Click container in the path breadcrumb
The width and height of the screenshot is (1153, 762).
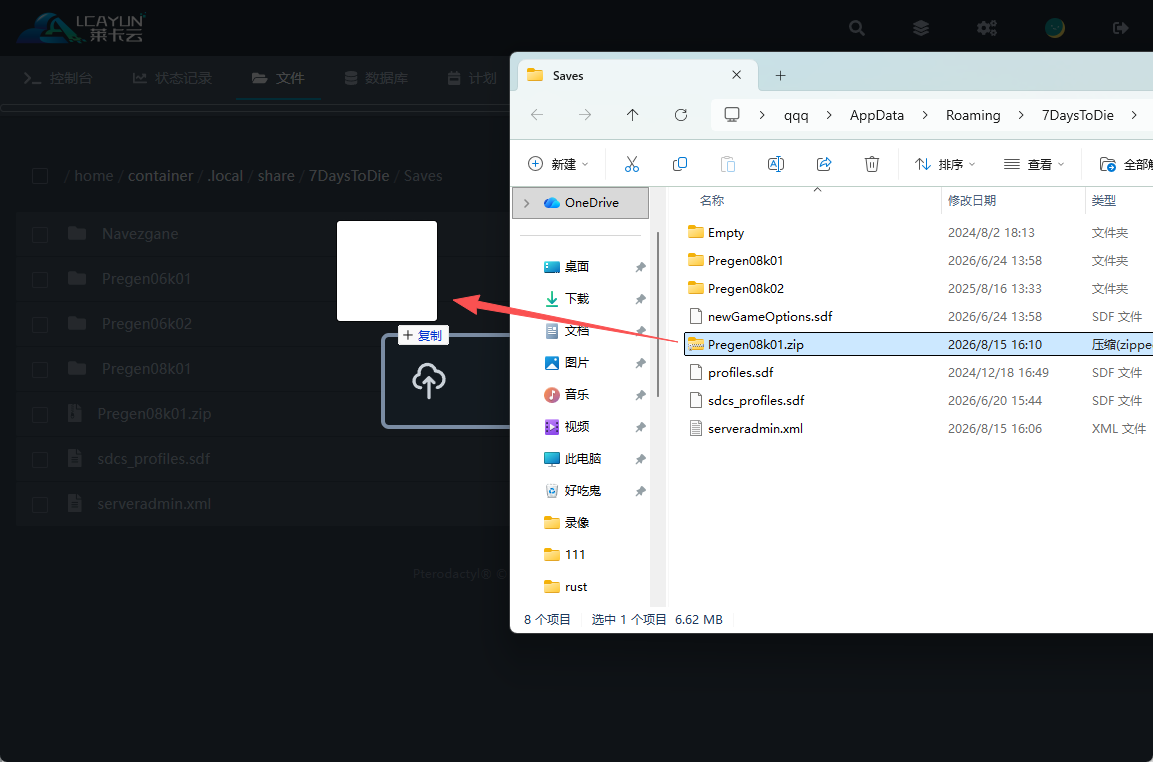(x=160, y=176)
